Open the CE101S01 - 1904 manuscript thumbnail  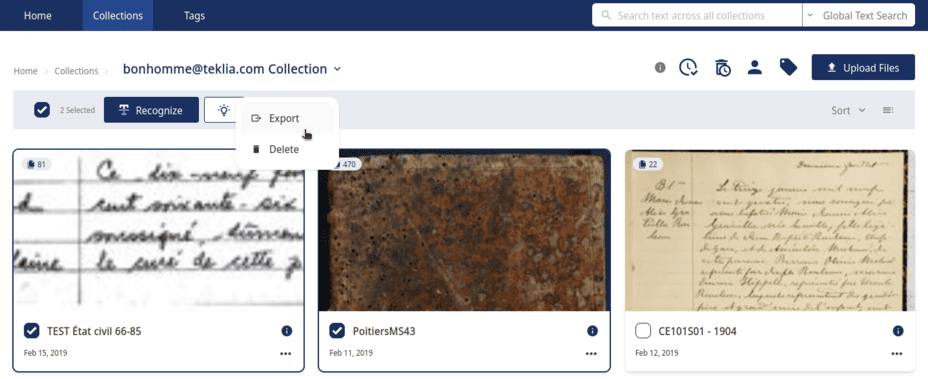[769, 230]
